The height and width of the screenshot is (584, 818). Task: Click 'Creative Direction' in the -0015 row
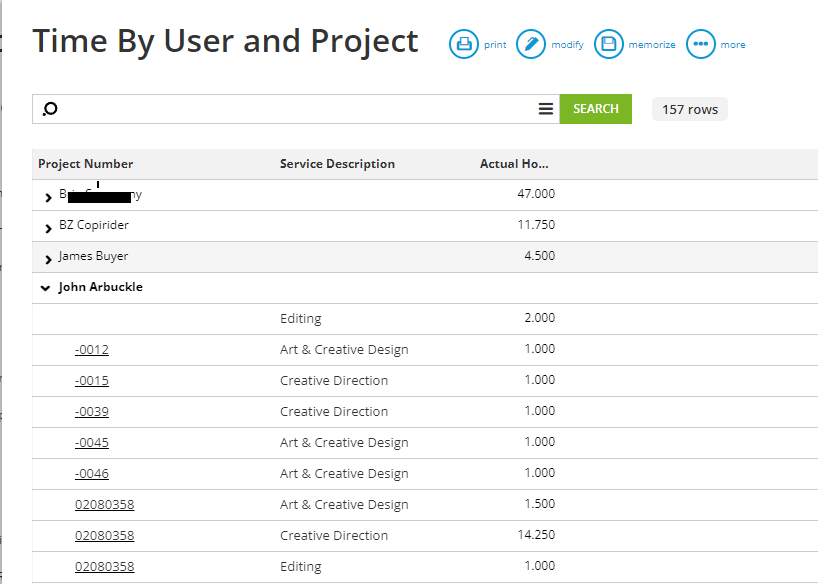[334, 380]
